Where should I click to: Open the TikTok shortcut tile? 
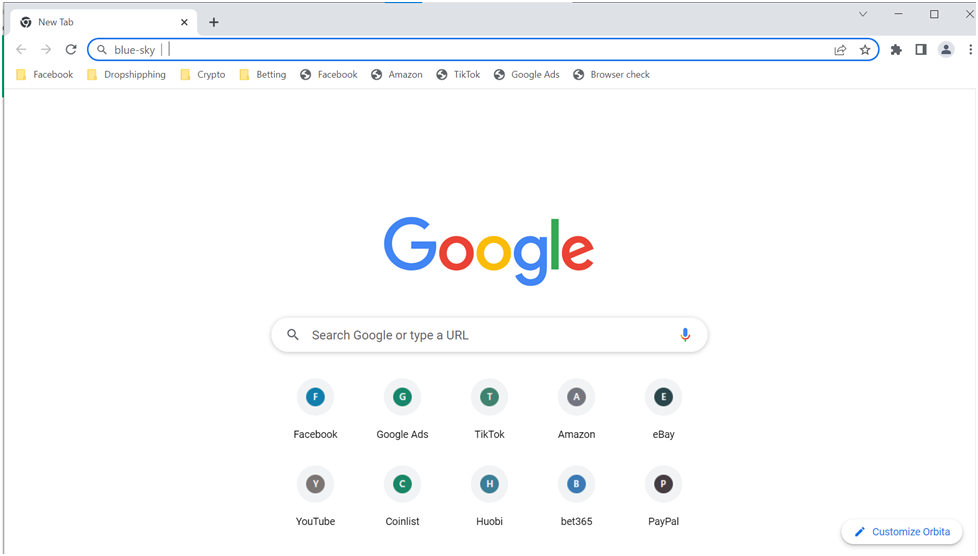pyautogui.click(x=490, y=409)
